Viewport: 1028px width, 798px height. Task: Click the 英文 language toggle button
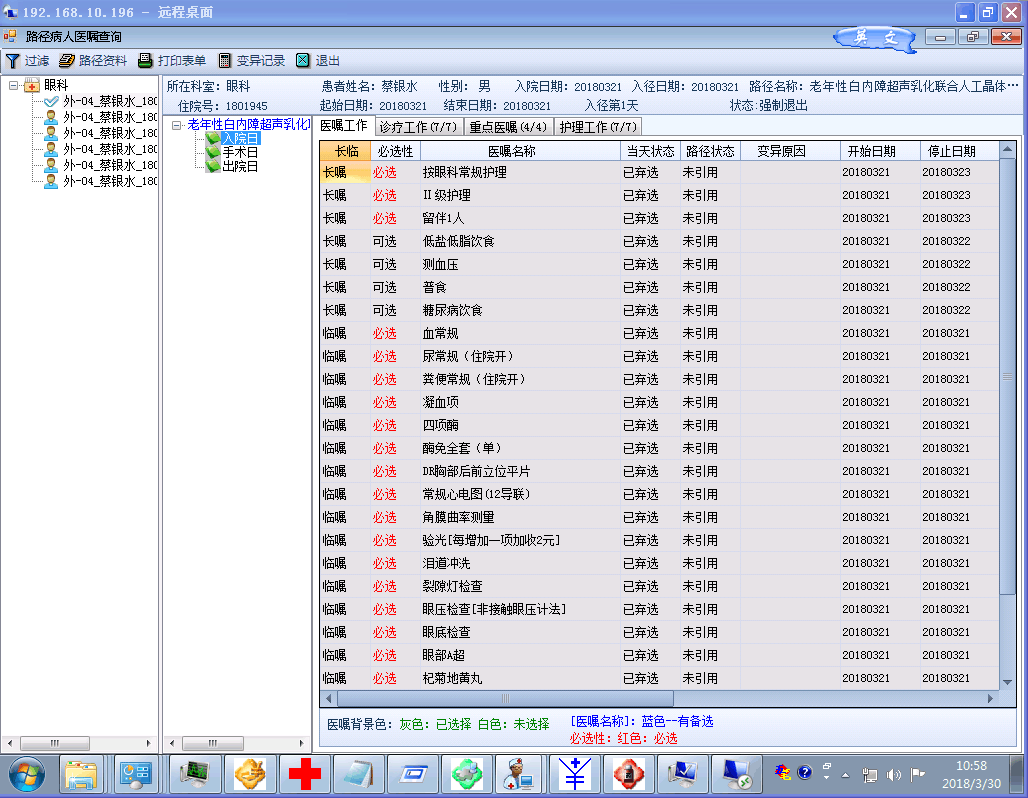[875, 38]
